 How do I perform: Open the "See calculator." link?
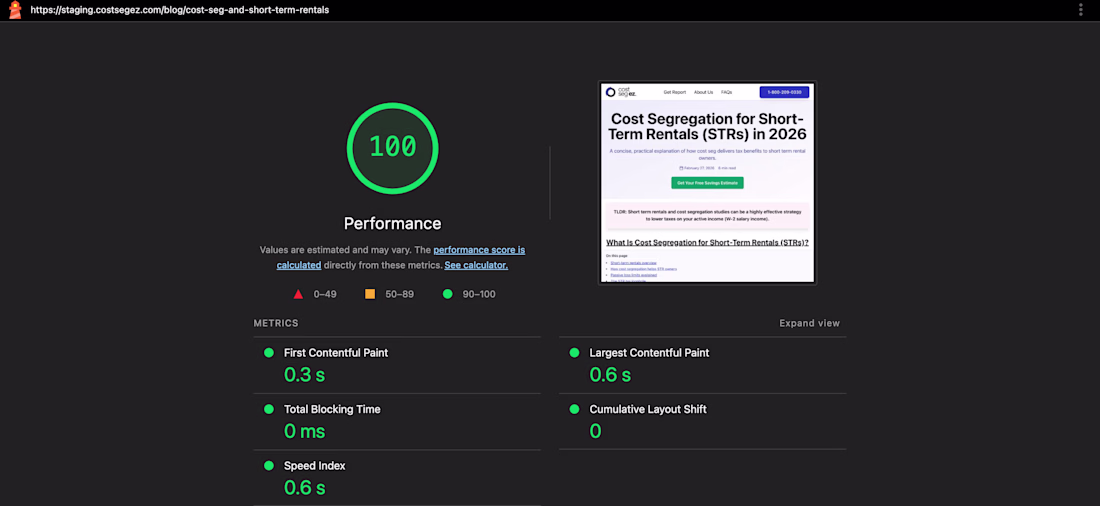pyautogui.click(x=476, y=265)
